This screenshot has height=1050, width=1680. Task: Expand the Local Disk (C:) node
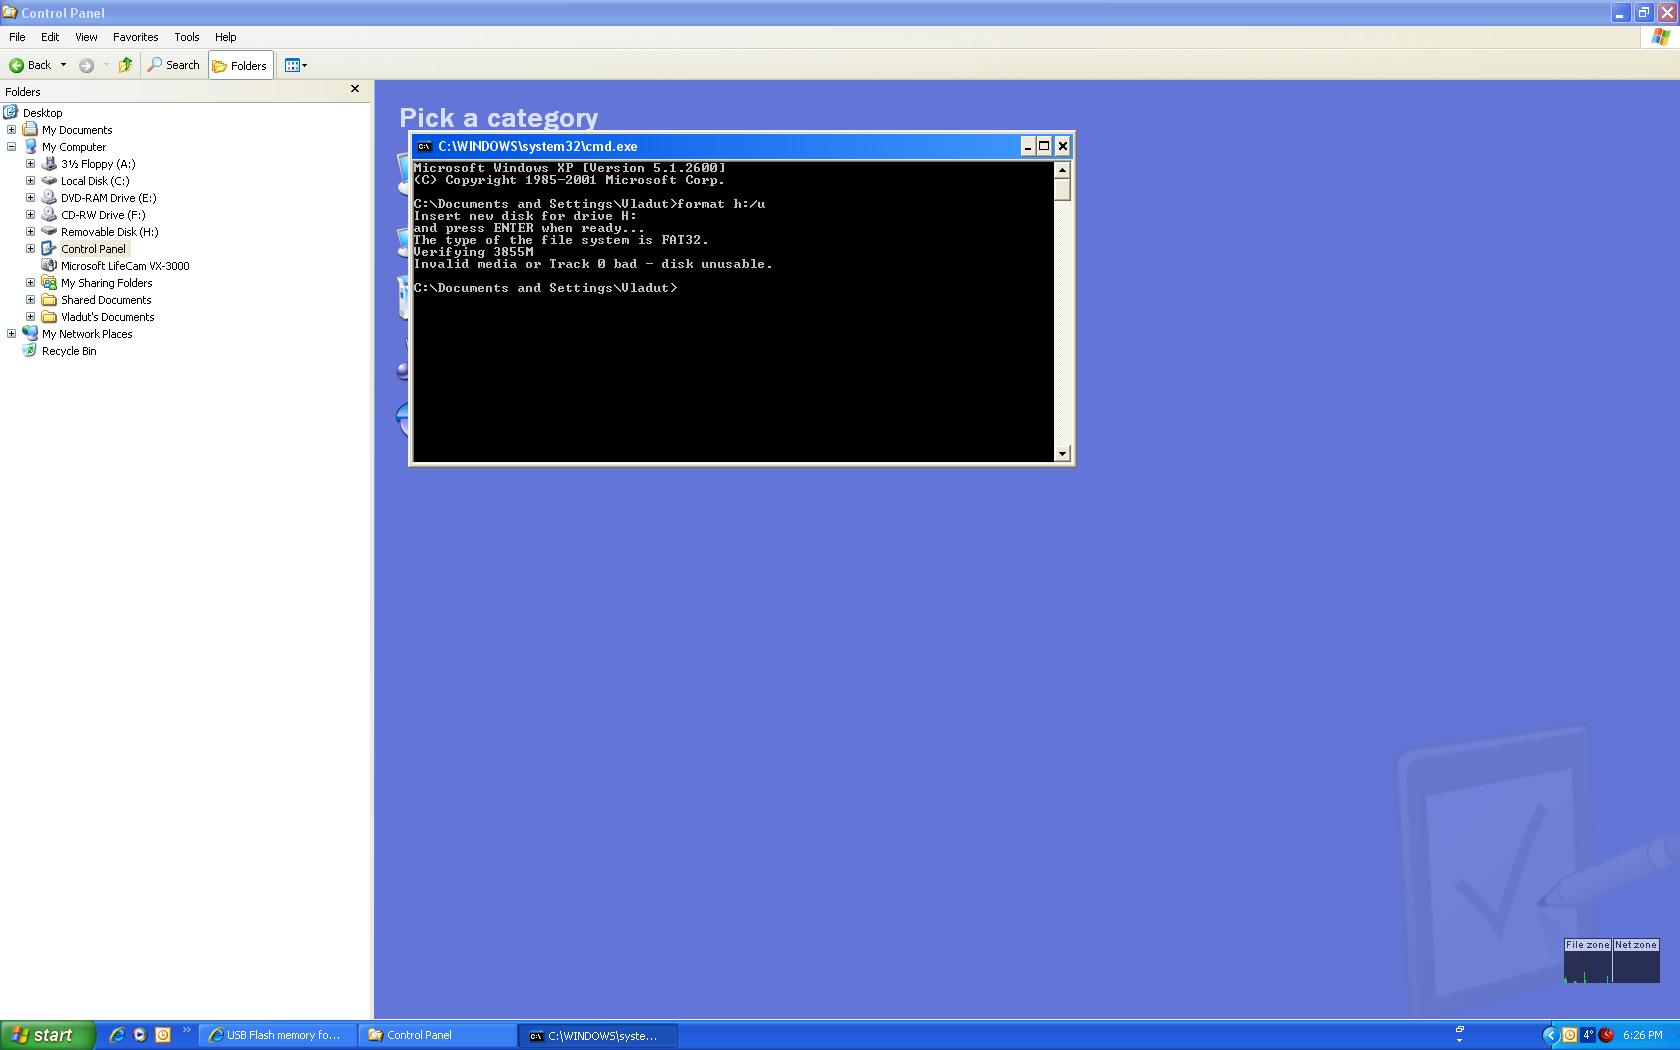click(x=31, y=180)
